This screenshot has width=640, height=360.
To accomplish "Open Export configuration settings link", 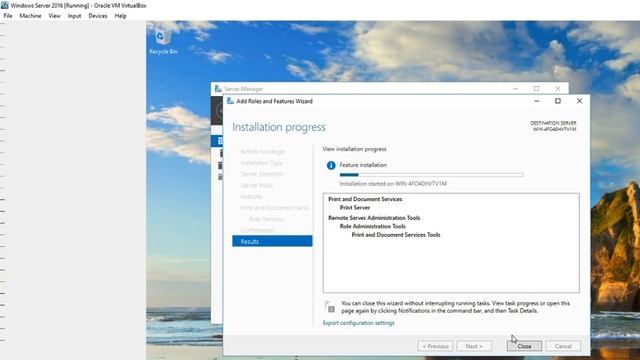I will [x=358, y=323].
